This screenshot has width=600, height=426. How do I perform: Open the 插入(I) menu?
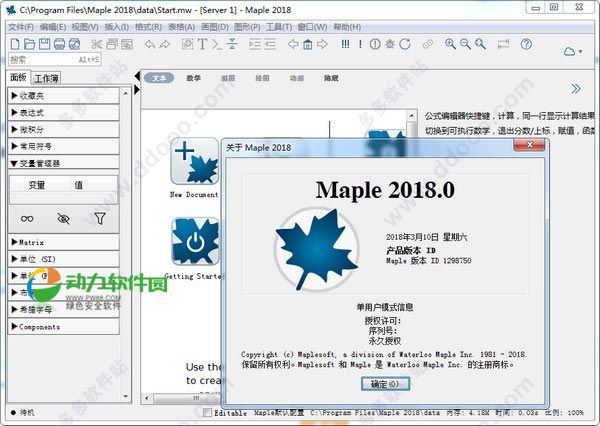[117, 27]
